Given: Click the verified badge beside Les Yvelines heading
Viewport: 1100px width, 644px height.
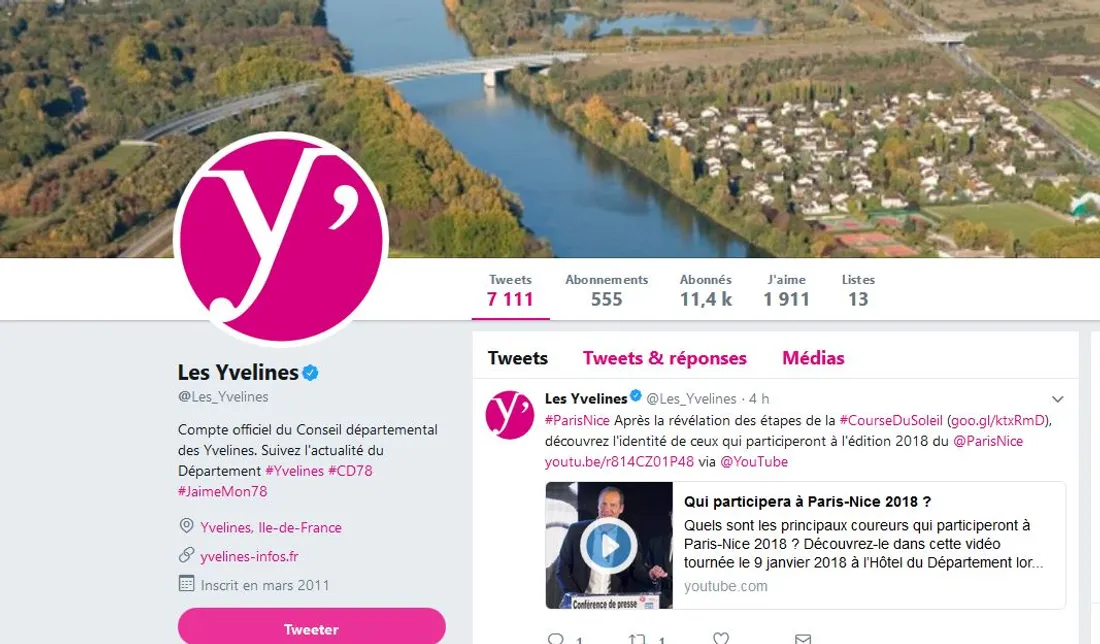Looking at the screenshot, I should coord(311,373).
